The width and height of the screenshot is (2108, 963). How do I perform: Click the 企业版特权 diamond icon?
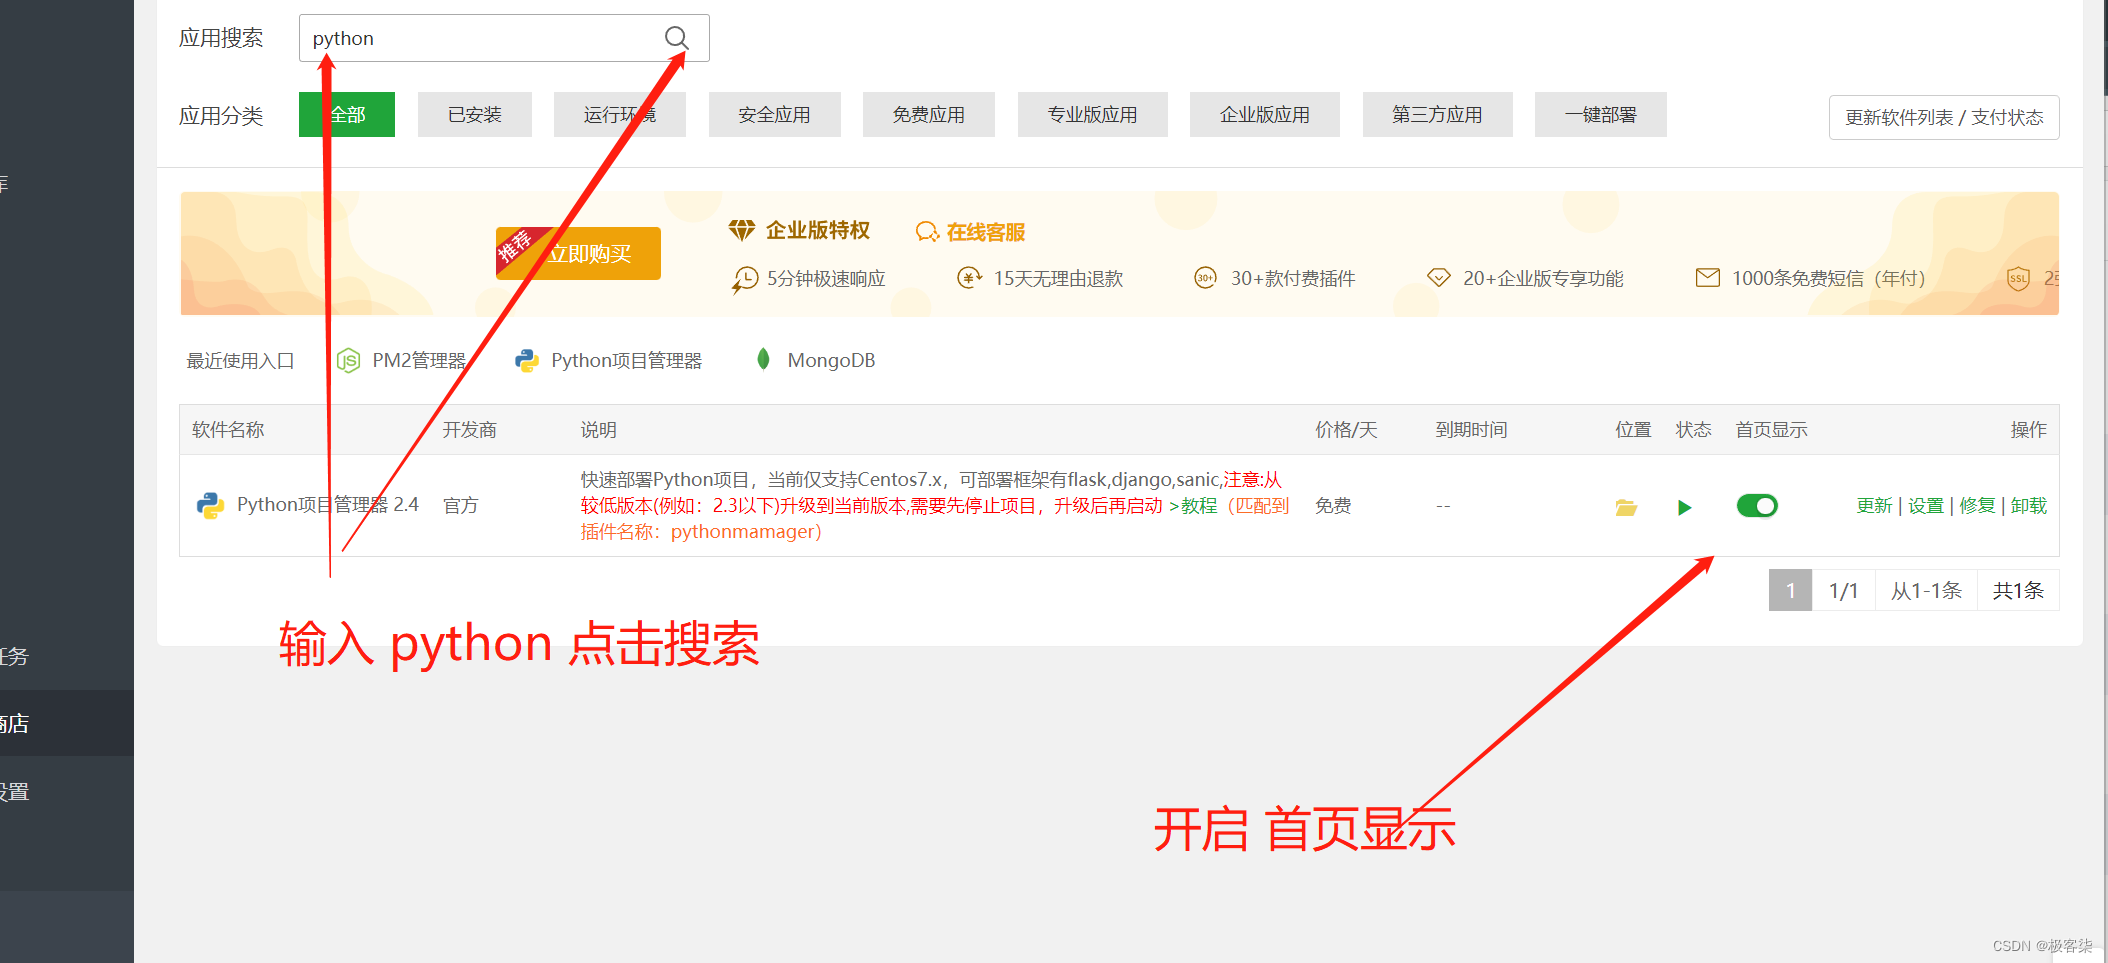(742, 231)
